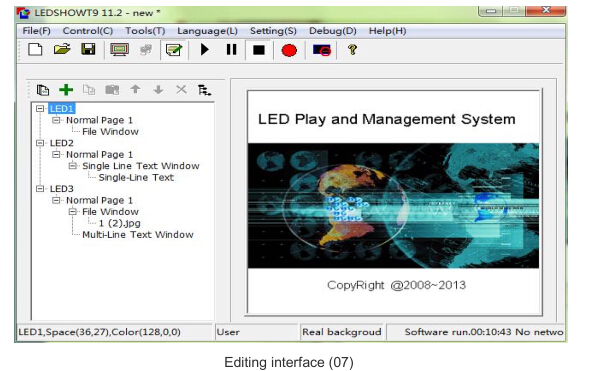Click the 'CopyRight @2008~2013' text
The image size is (589, 371).
[396, 285]
